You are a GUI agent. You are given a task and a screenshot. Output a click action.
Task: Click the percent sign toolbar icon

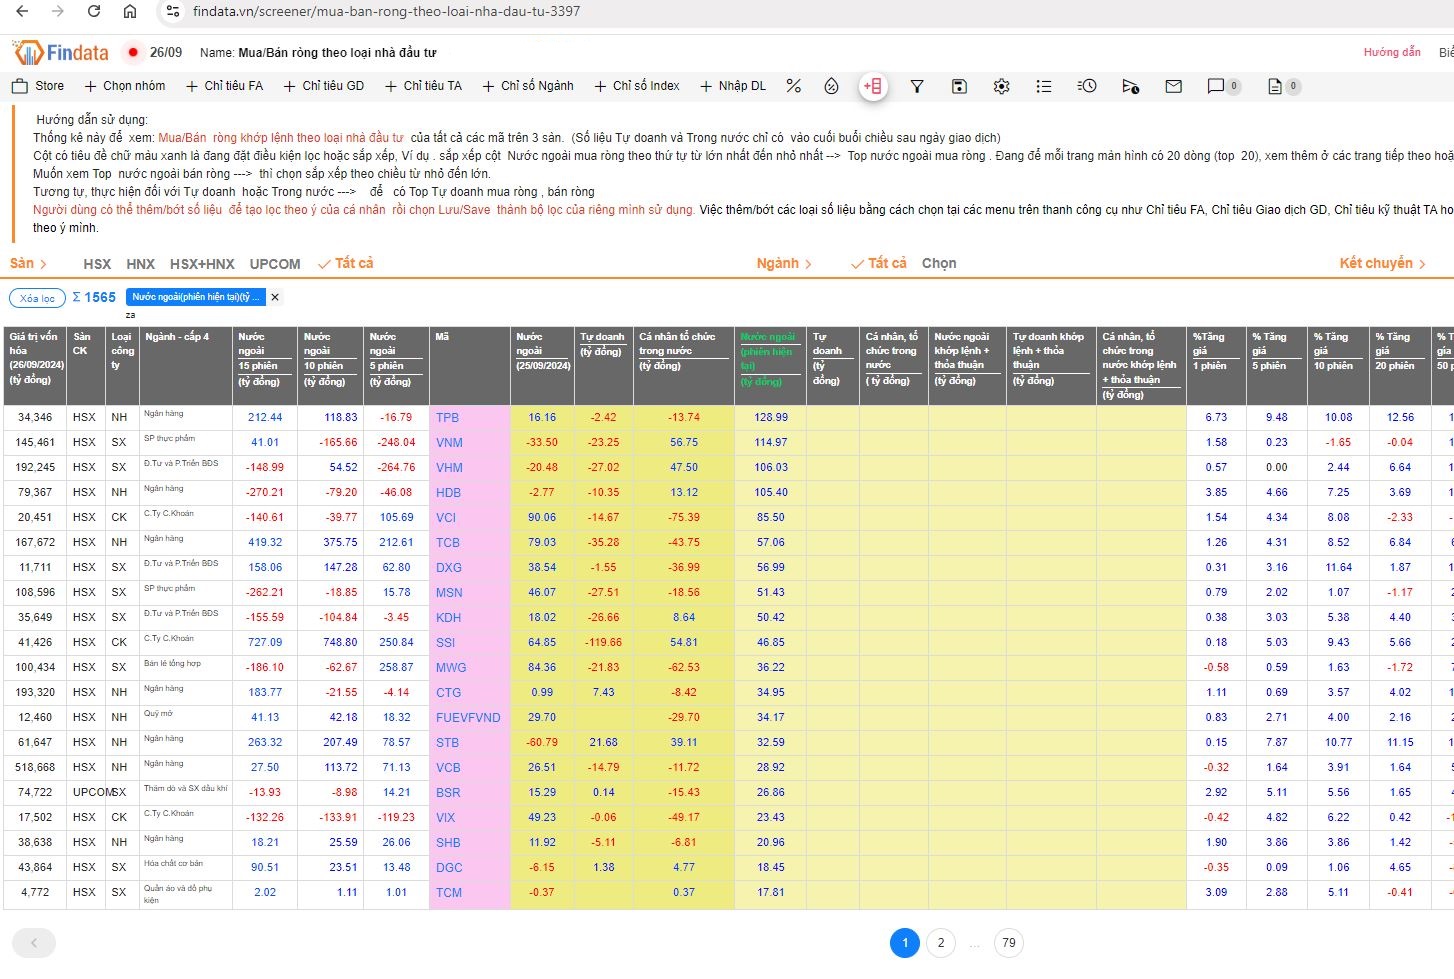794,86
